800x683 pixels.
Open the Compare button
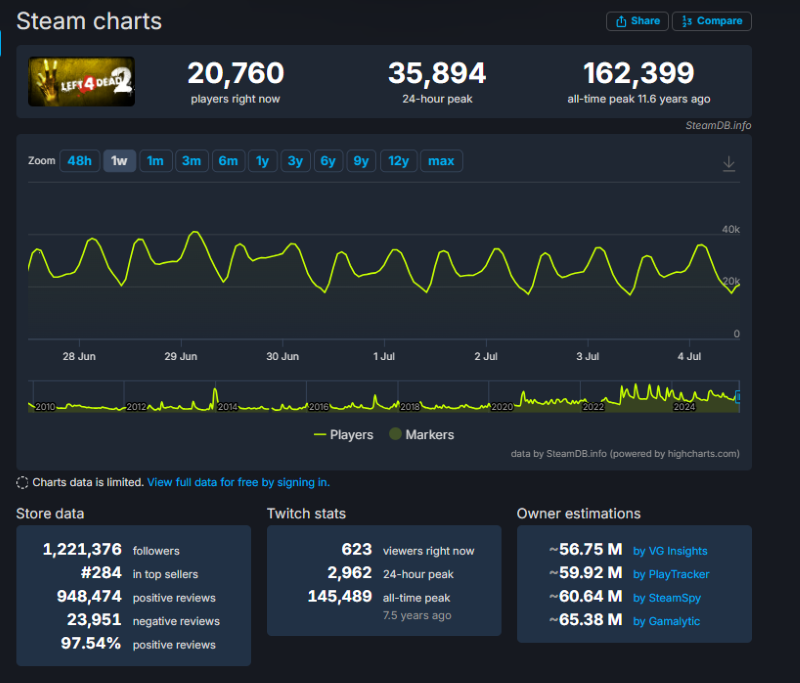(711, 21)
